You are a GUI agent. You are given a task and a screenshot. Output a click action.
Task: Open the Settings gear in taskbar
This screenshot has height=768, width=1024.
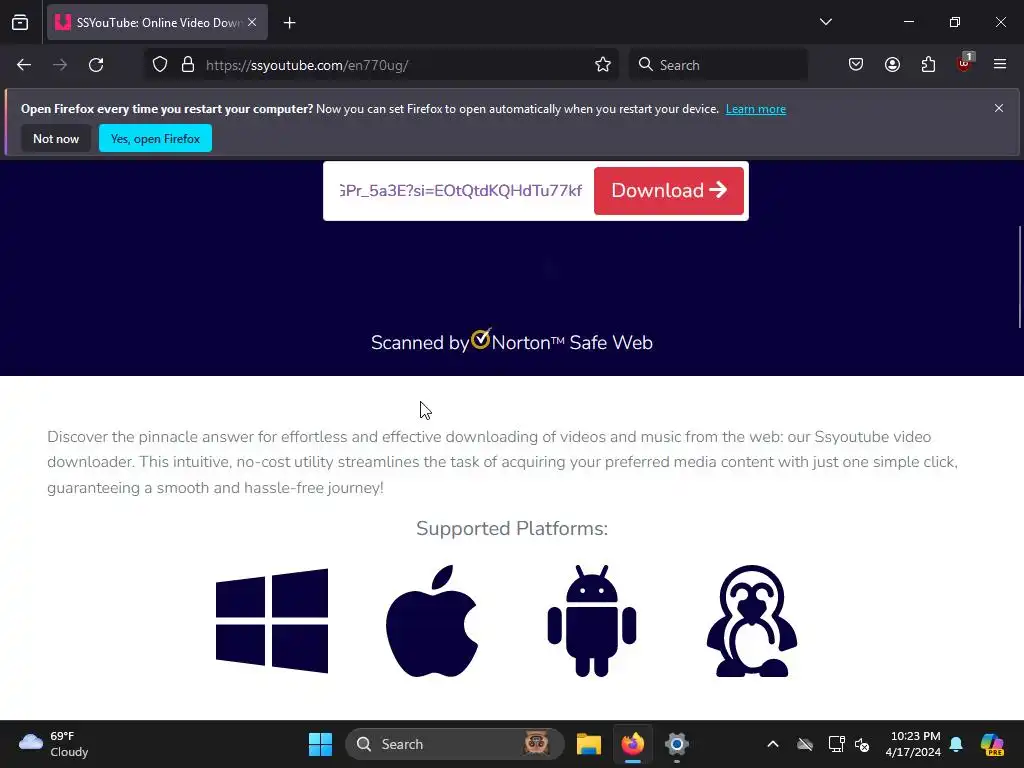pos(677,744)
